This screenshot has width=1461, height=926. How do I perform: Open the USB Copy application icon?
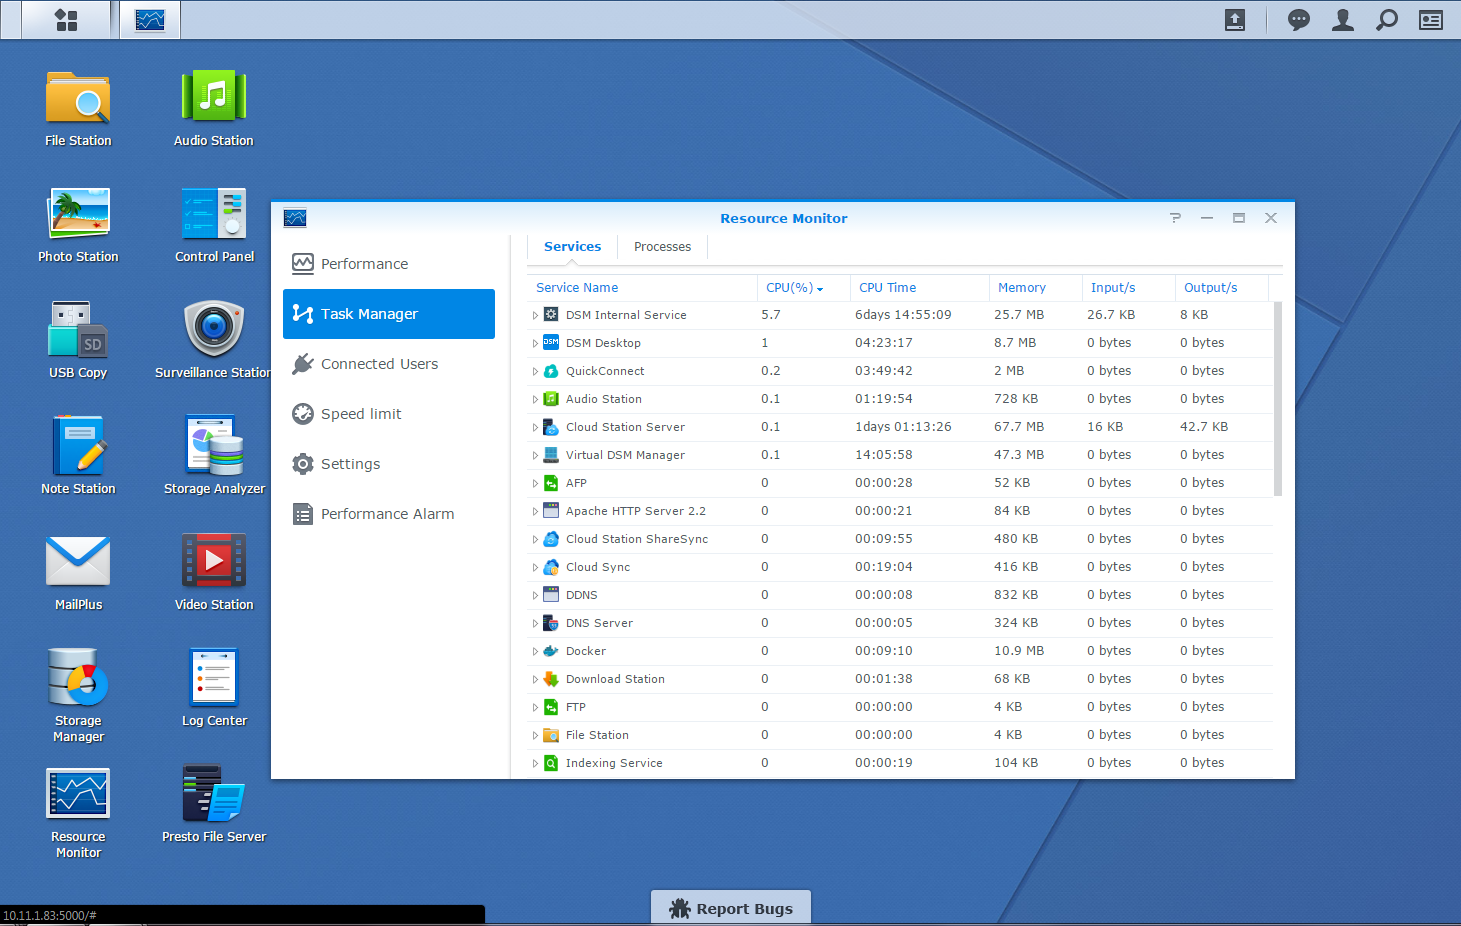coord(78,330)
